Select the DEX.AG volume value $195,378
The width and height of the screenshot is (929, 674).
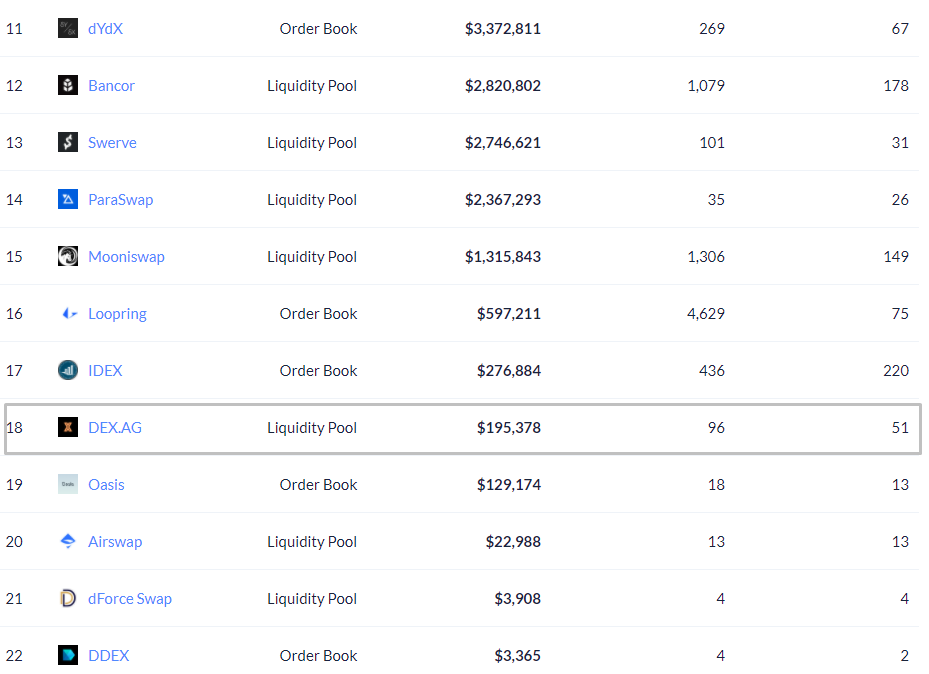(508, 427)
